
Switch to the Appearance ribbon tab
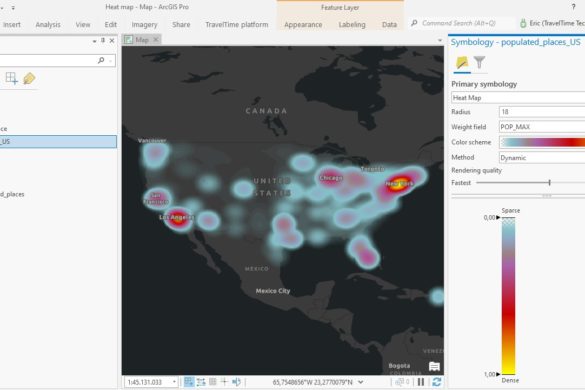click(303, 25)
